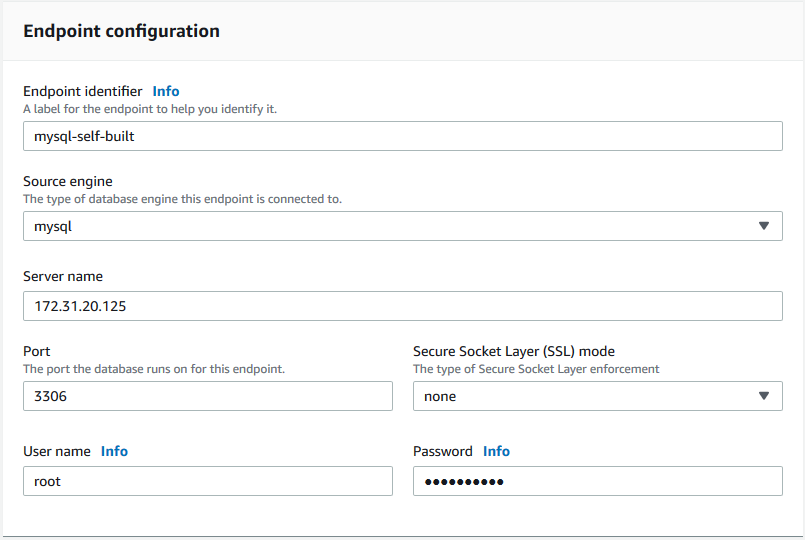Click the Port label text
Image resolution: width=805 pixels, height=540 pixels.
coord(37,351)
